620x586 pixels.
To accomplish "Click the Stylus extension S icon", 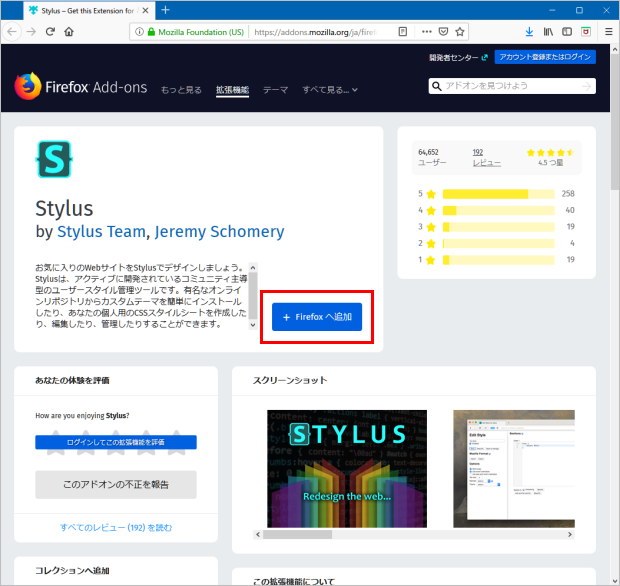I will (54, 159).
